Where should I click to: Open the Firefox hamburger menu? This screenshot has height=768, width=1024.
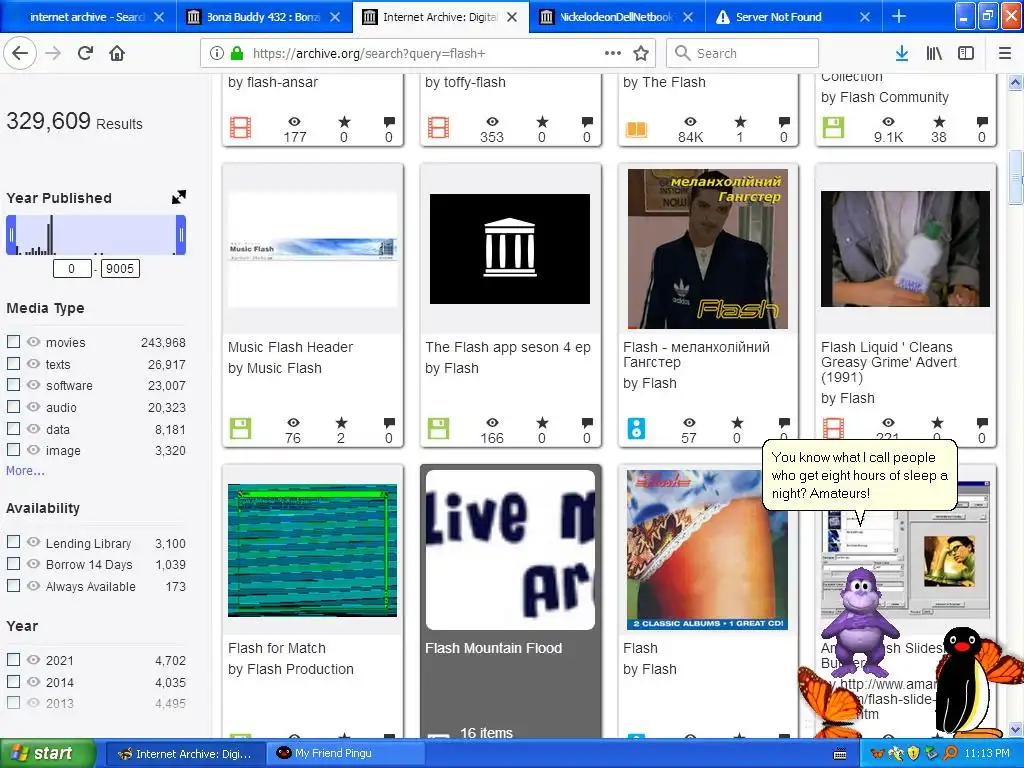[x=1005, y=54]
